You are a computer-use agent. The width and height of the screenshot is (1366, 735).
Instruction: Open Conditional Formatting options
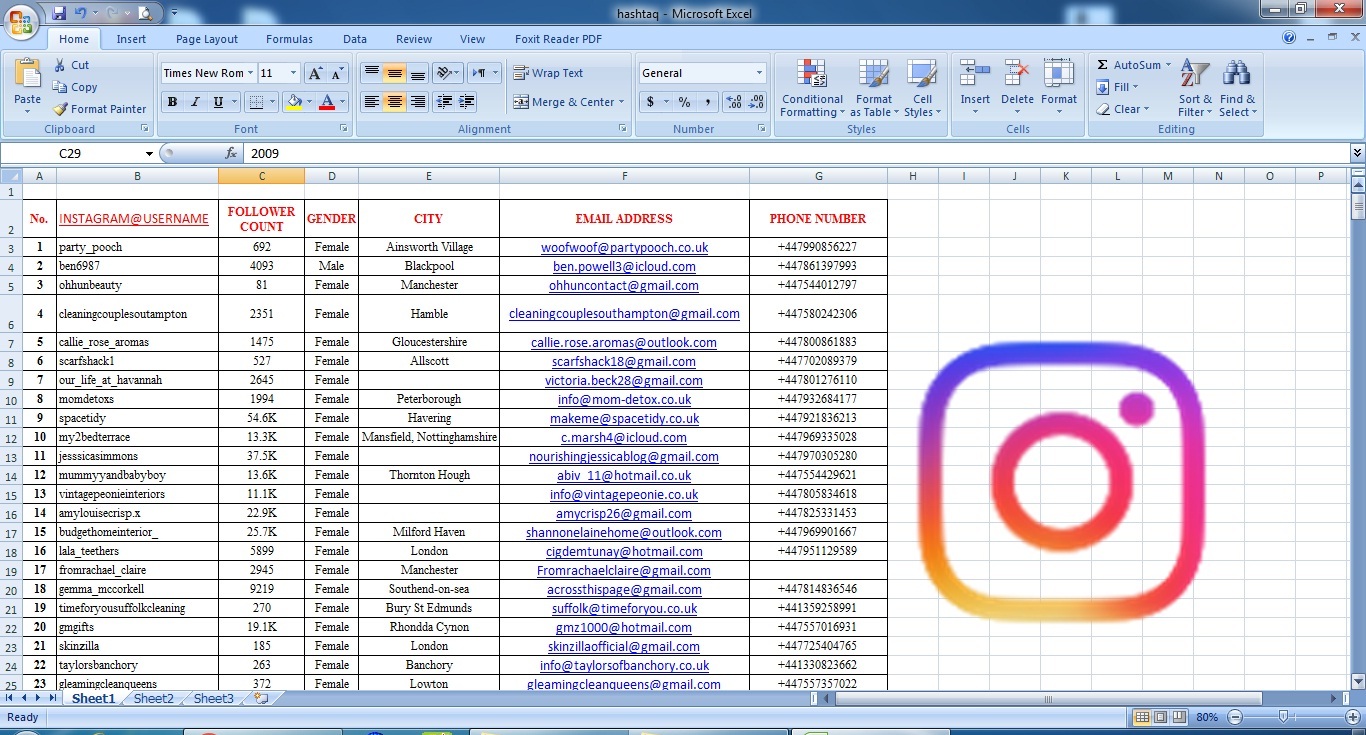[811, 88]
